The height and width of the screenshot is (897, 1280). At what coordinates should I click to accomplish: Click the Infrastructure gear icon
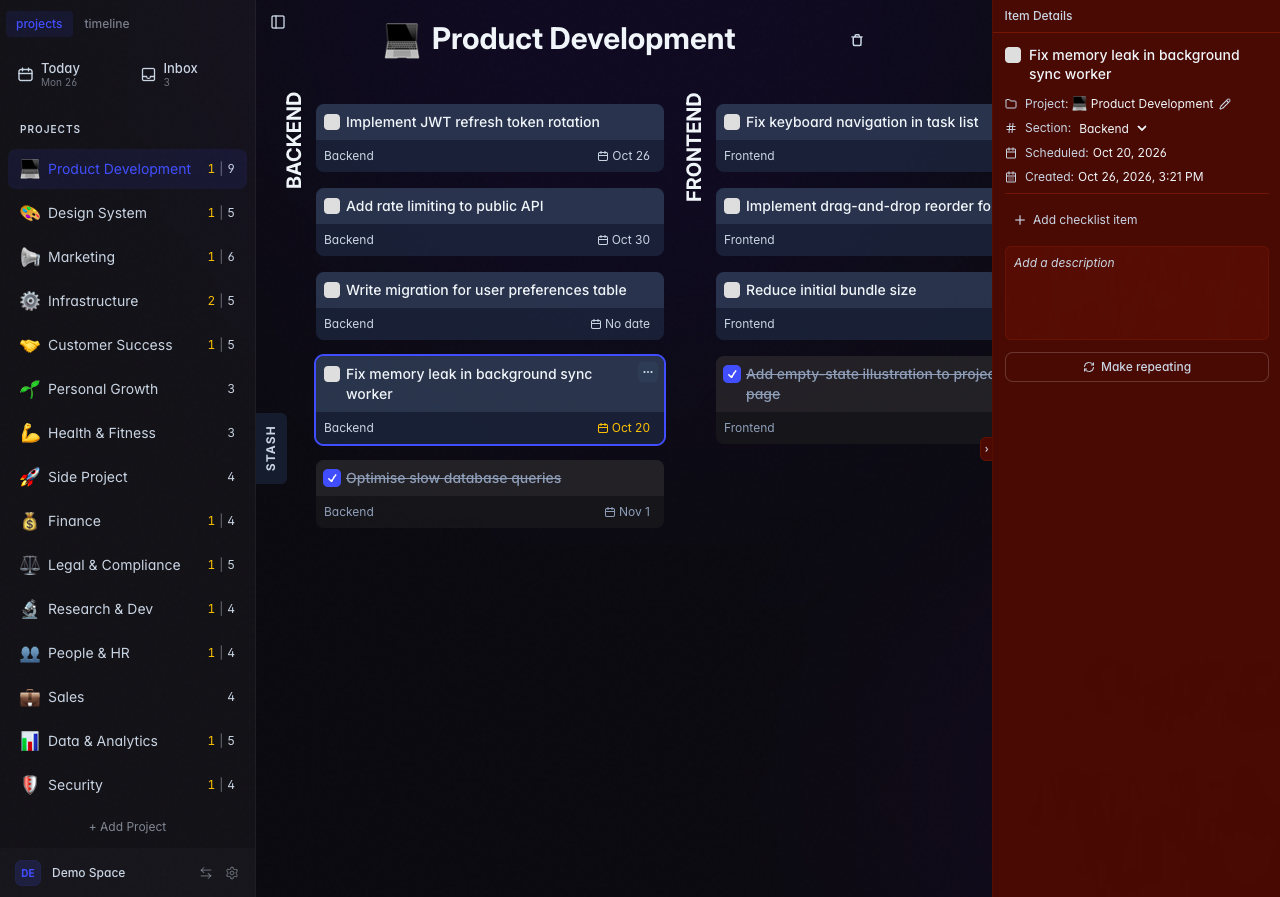click(x=30, y=301)
